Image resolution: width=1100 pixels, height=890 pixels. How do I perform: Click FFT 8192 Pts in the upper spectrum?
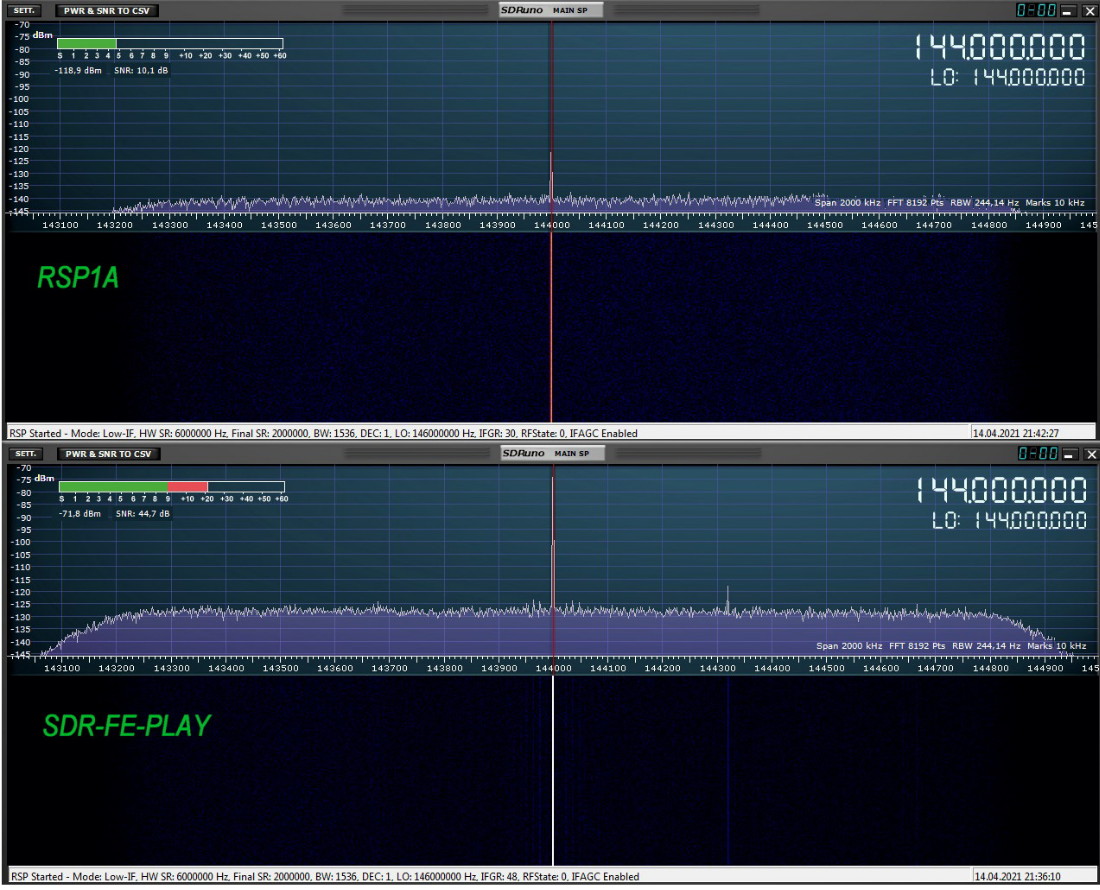pyautogui.click(x=915, y=203)
